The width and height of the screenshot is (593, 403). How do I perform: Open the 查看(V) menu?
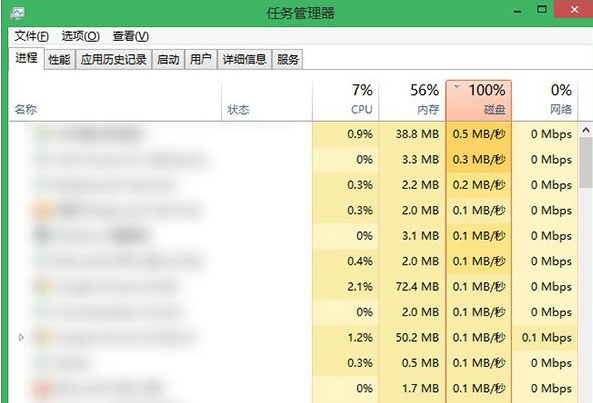tap(130, 36)
